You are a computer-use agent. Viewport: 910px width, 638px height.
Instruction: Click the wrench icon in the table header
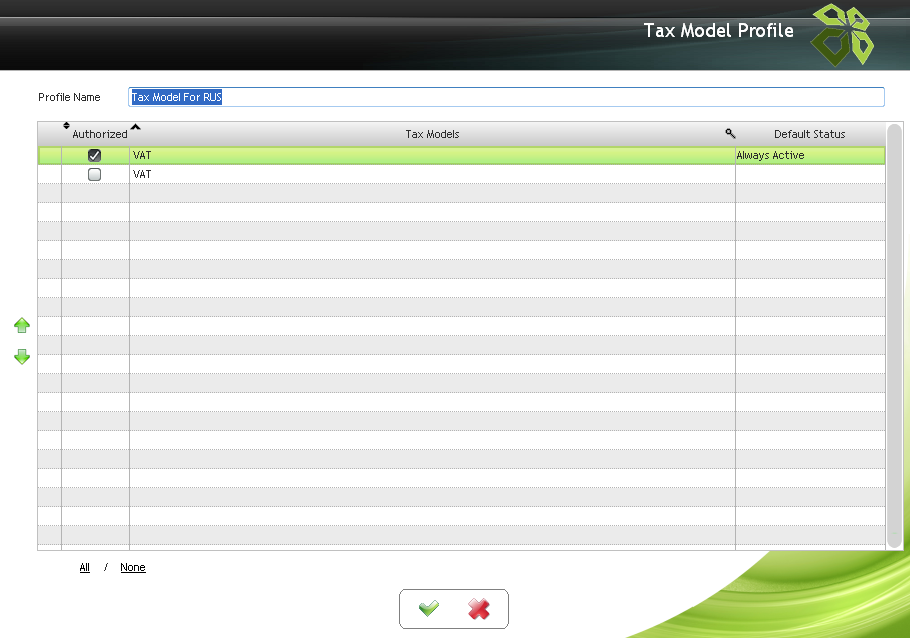[x=730, y=133]
